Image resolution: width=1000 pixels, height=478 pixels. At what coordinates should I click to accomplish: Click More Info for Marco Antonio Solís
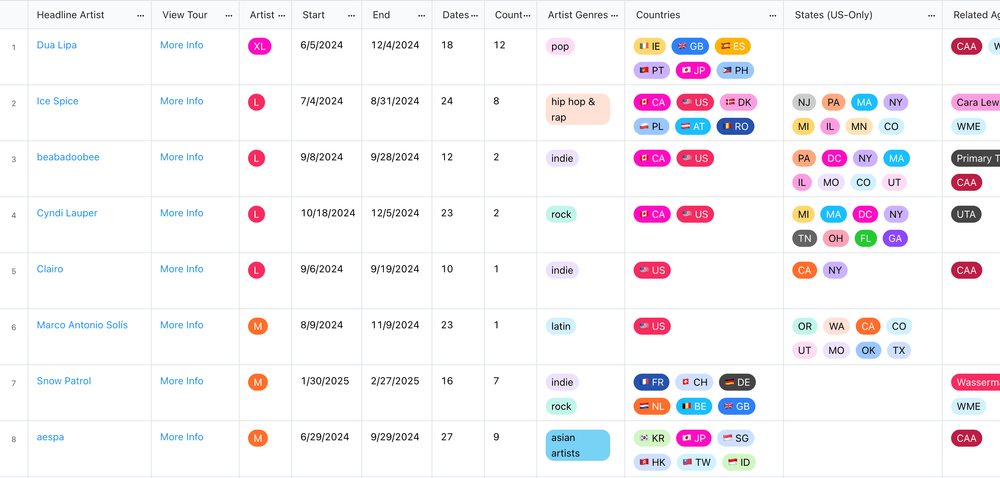click(182, 326)
